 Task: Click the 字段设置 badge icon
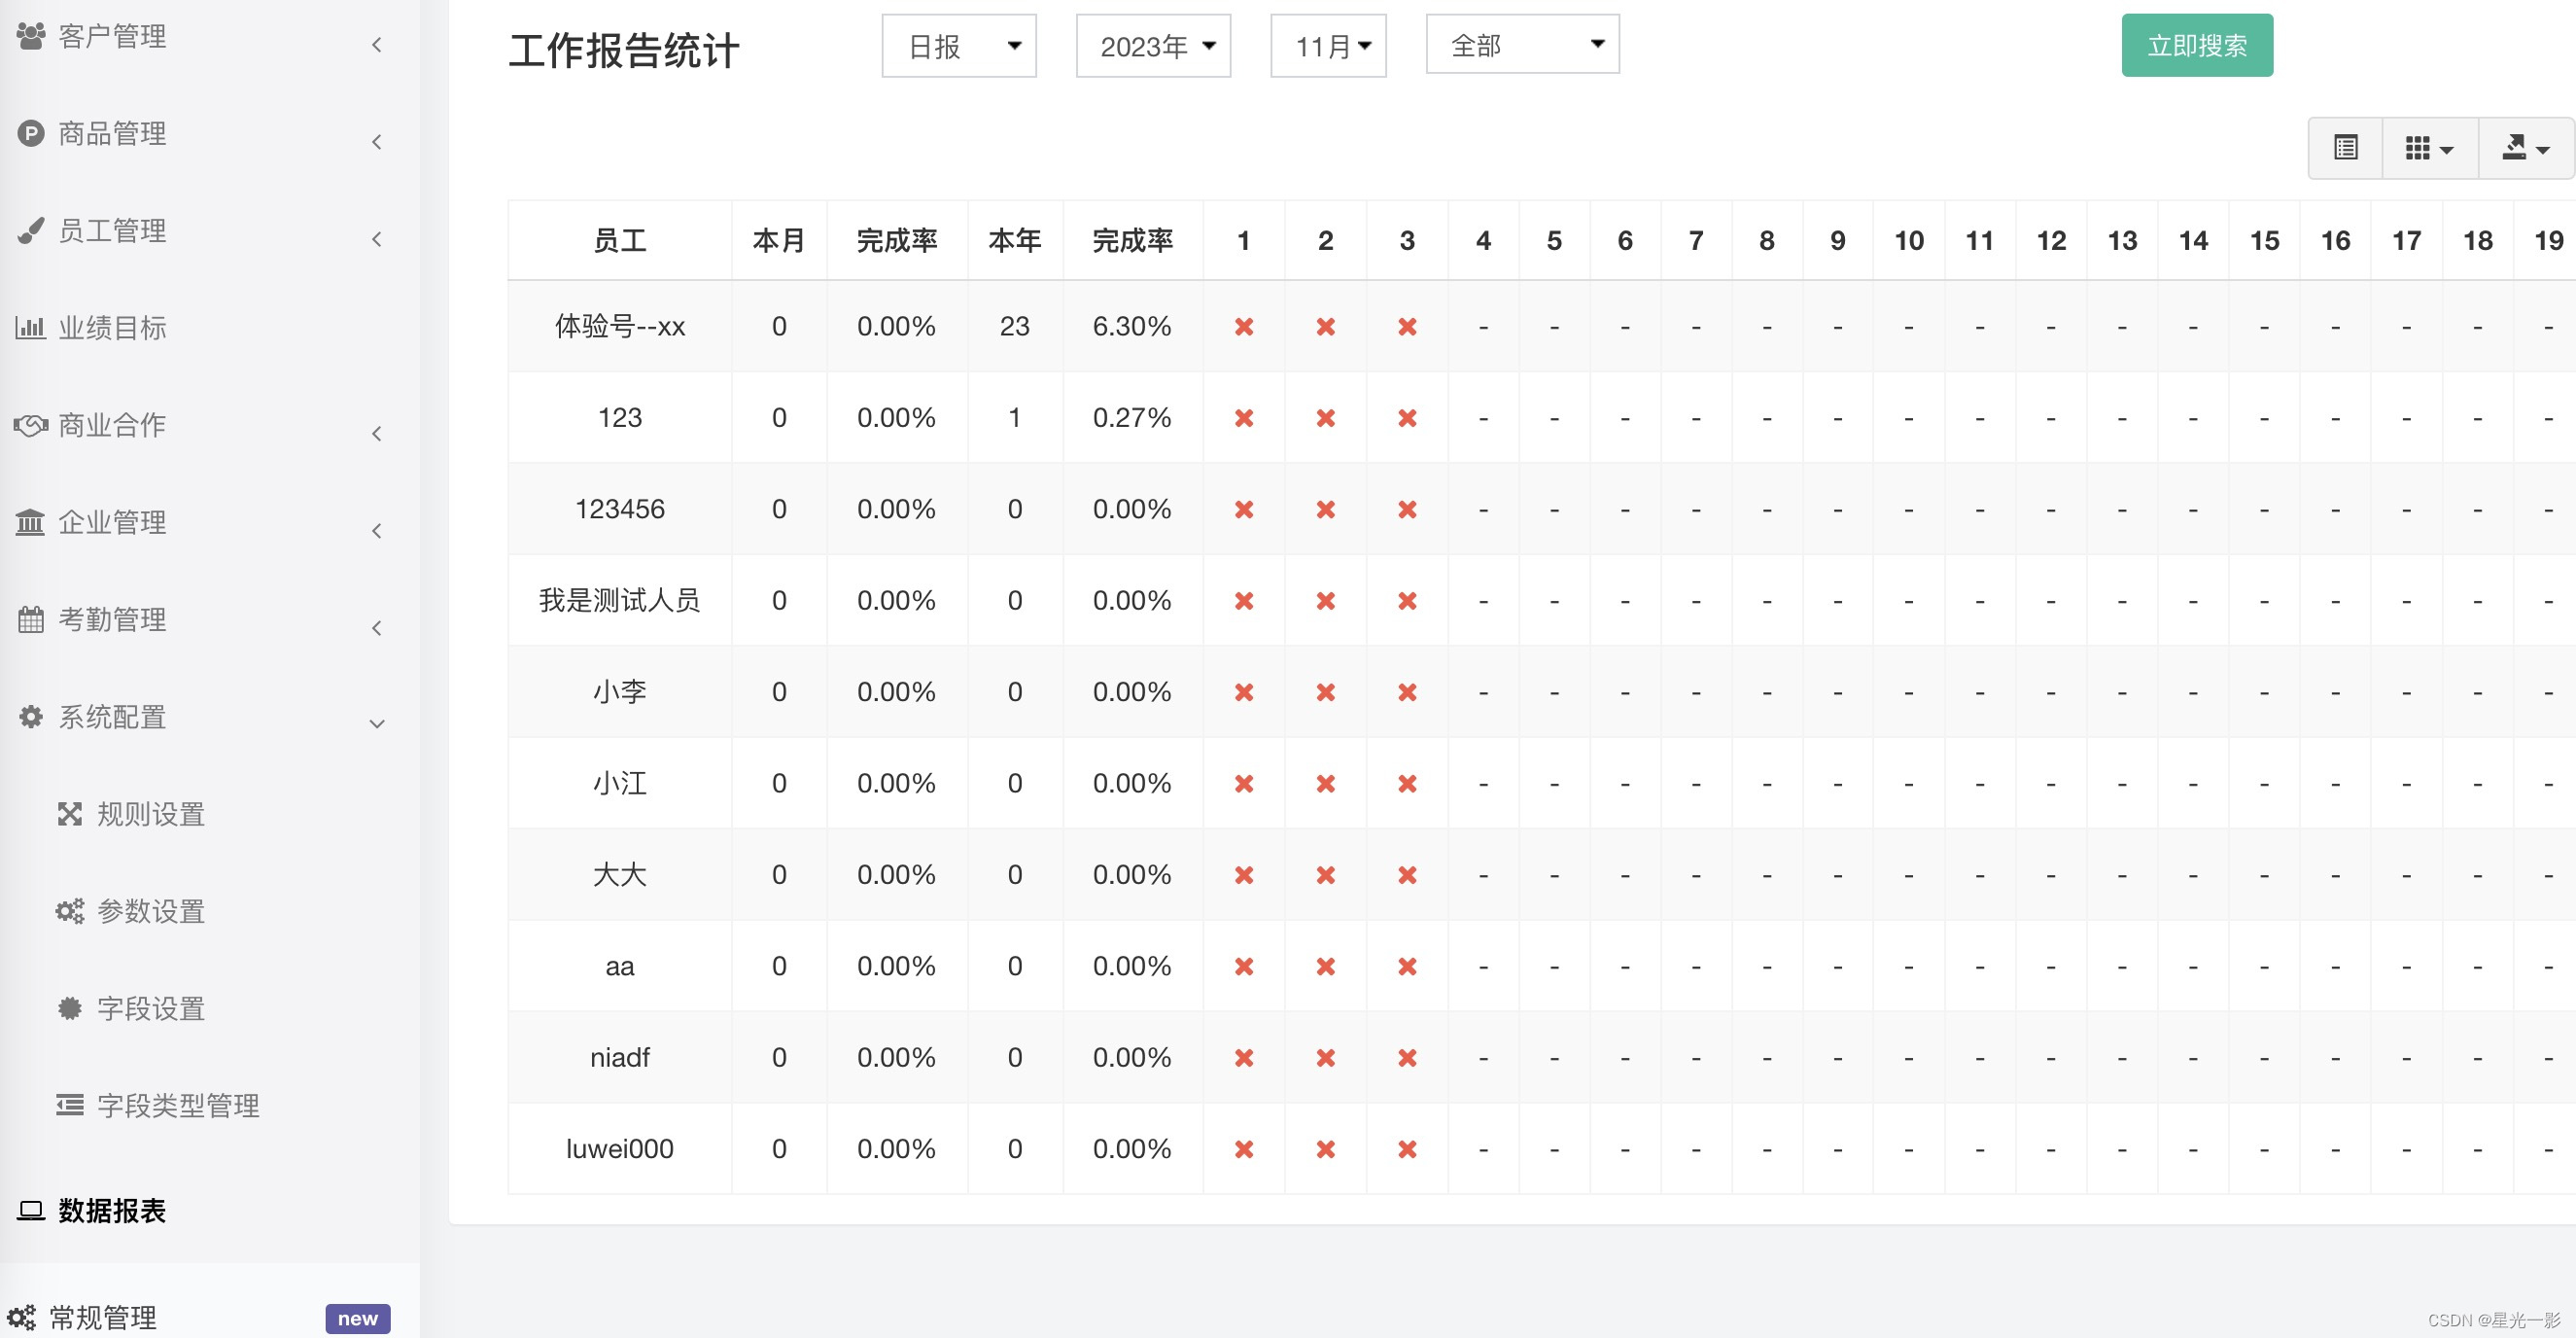point(69,1008)
